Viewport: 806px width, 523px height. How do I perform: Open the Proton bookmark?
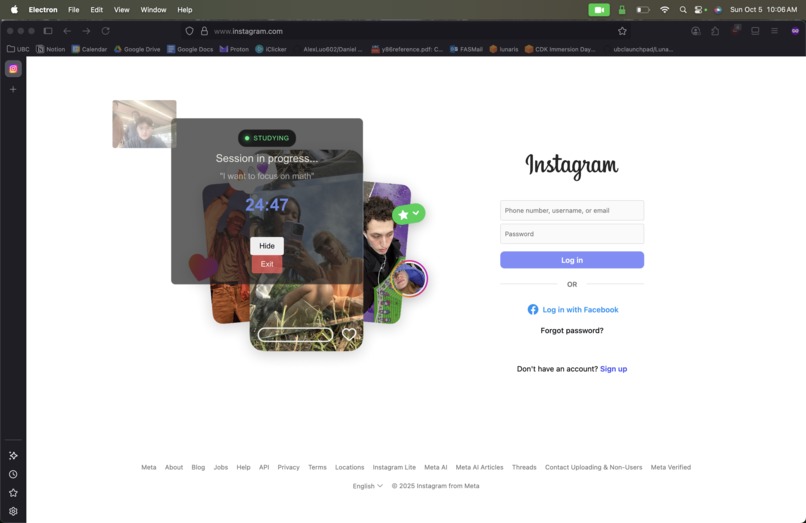pyautogui.click(x=234, y=49)
